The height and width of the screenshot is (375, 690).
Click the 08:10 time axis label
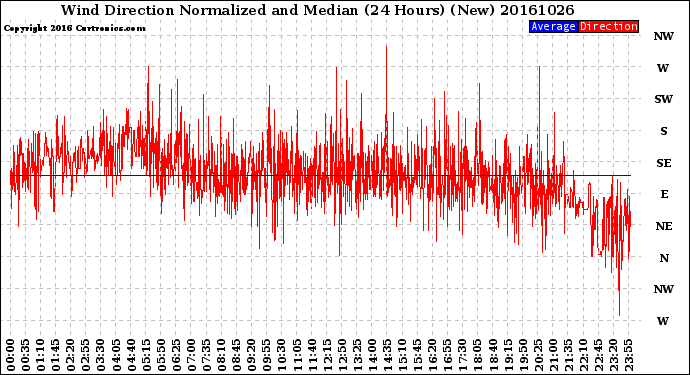(221, 355)
